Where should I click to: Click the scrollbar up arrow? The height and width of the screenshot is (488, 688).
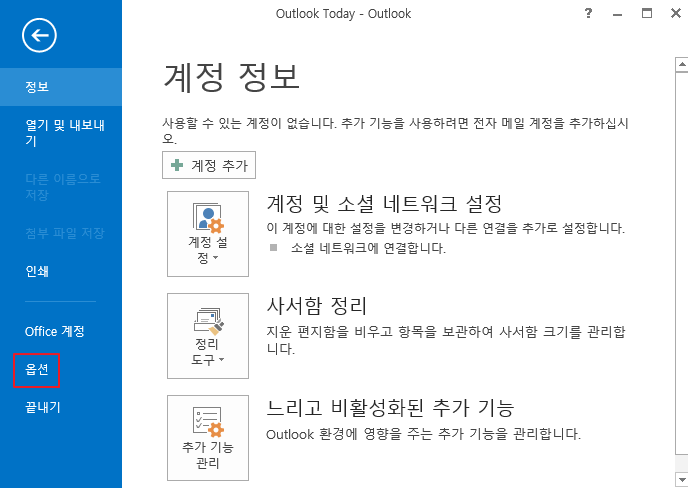pyautogui.click(x=681, y=65)
